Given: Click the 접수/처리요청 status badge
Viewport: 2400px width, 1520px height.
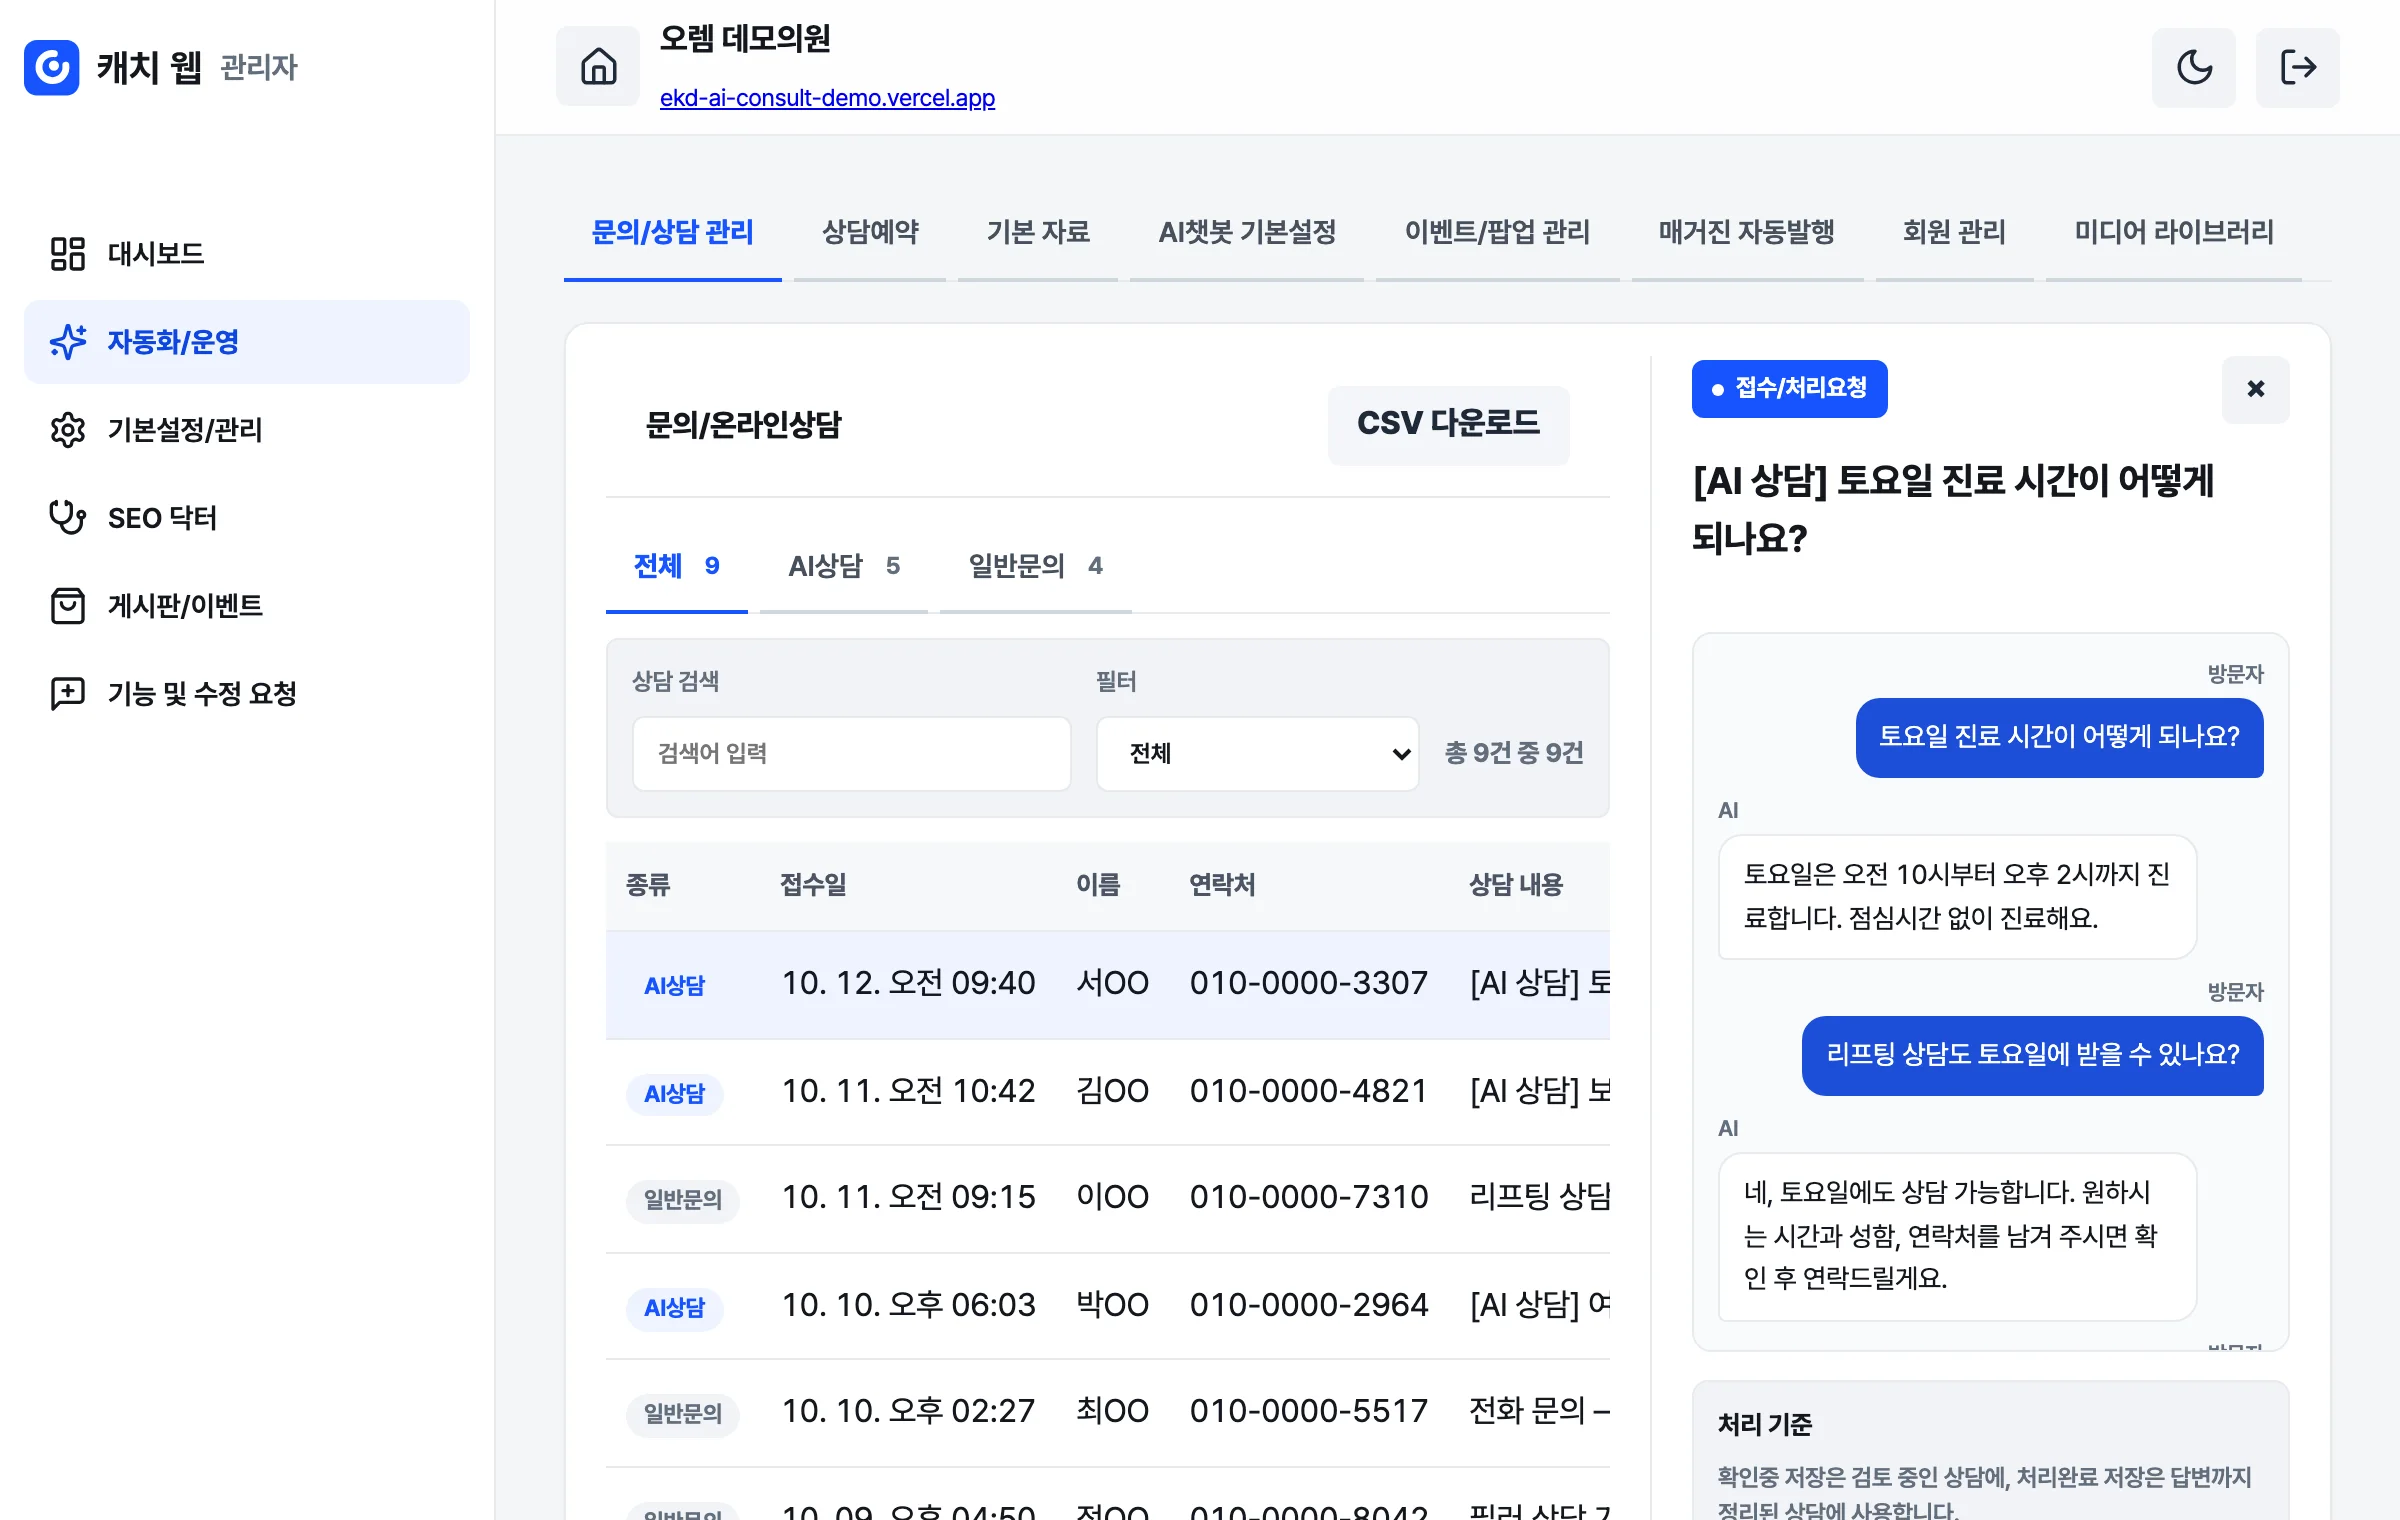Looking at the screenshot, I should click(1789, 389).
